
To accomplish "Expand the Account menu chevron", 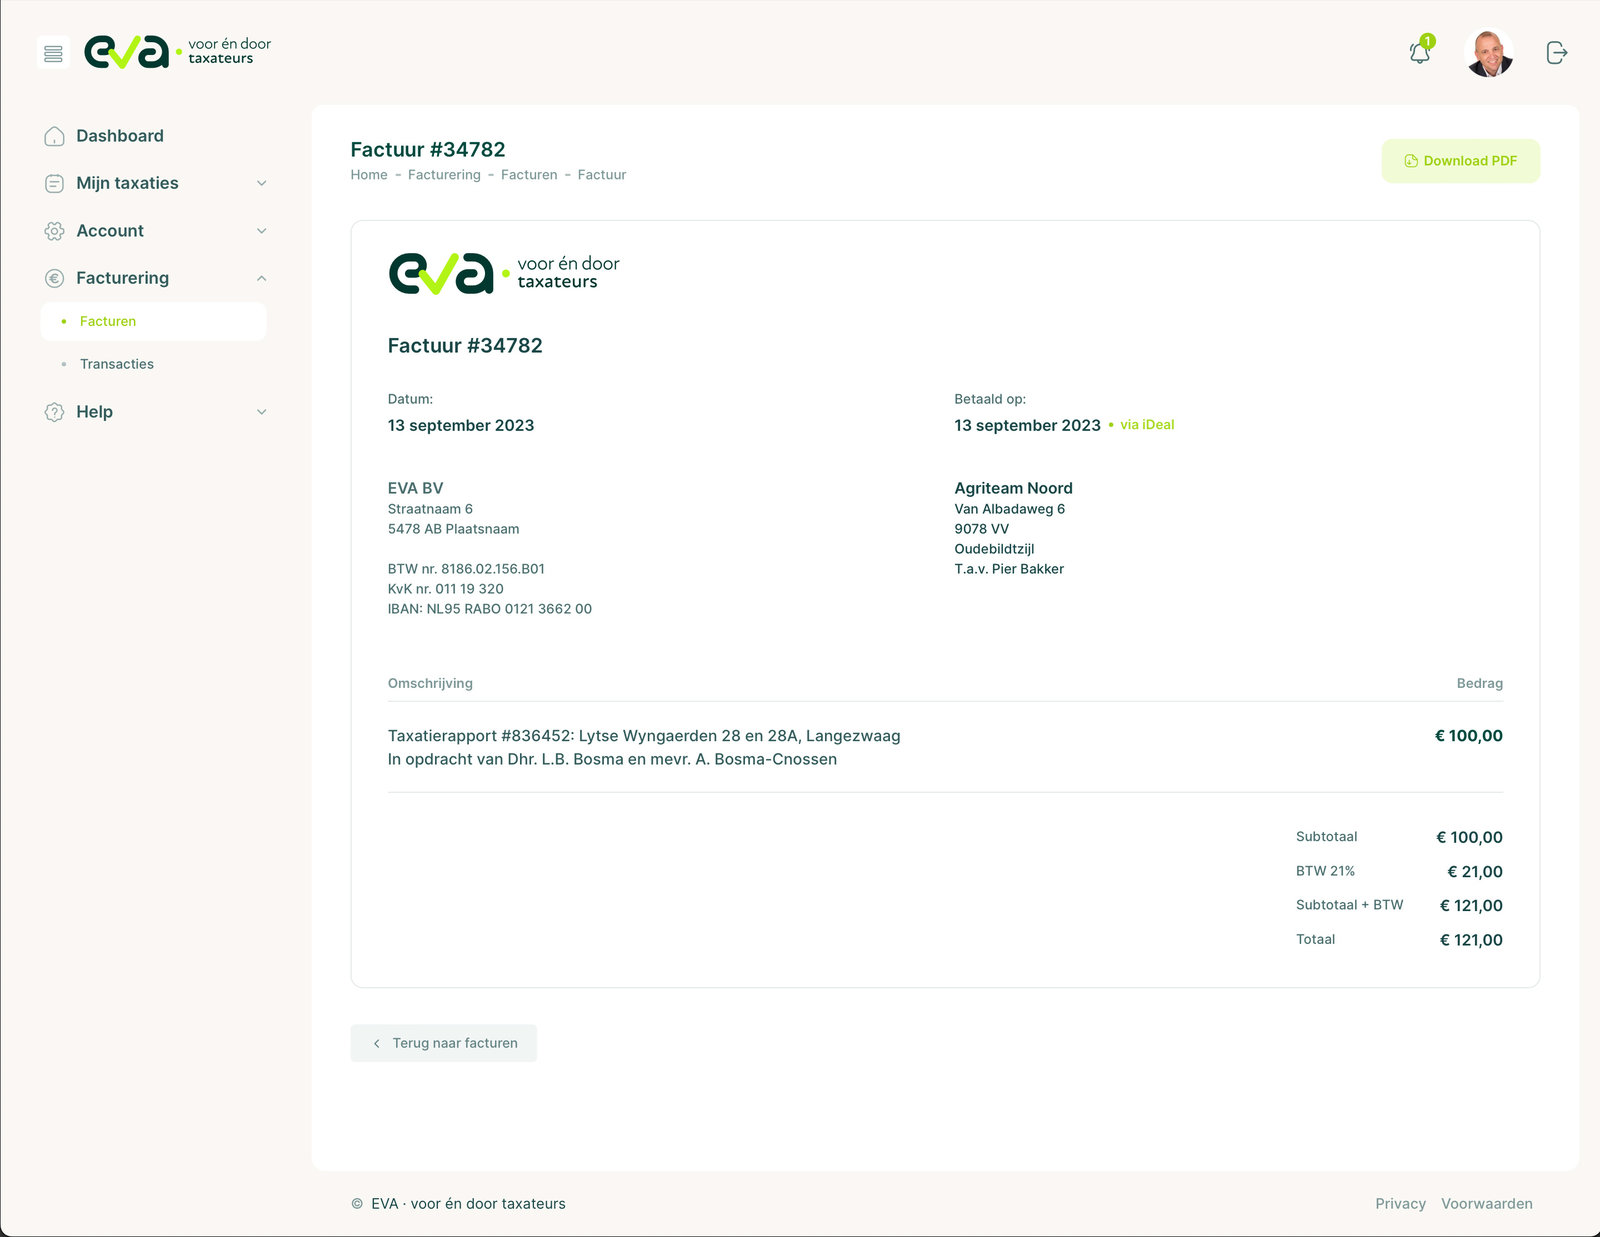I will coord(262,231).
